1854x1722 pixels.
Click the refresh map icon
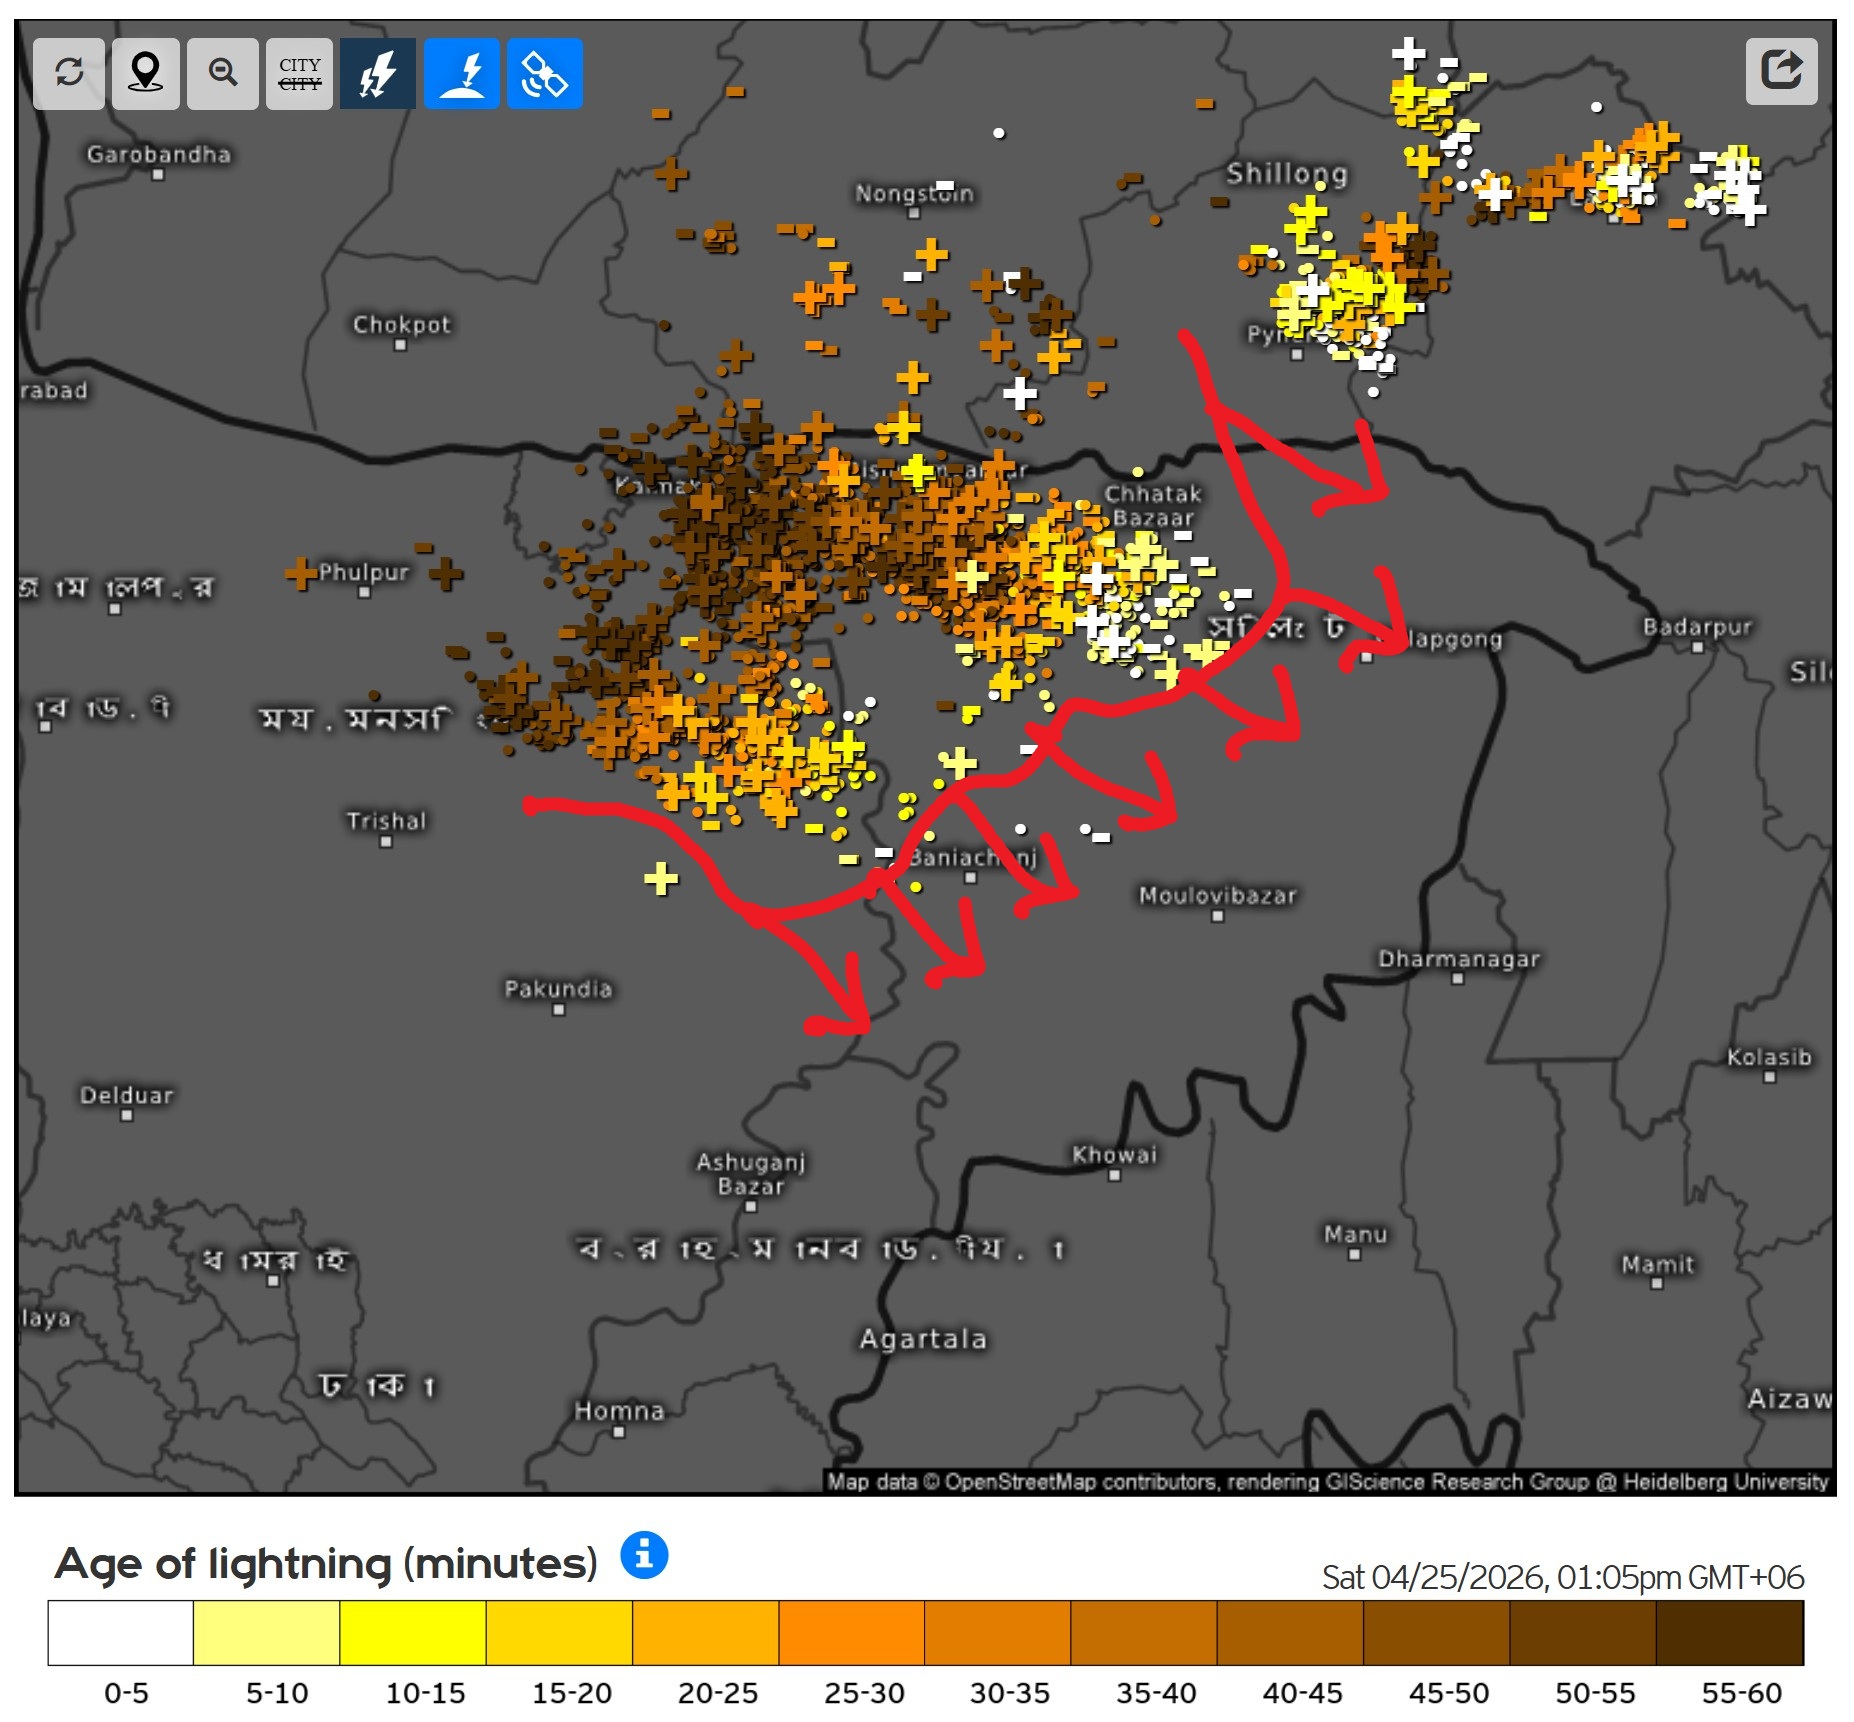(x=68, y=73)
